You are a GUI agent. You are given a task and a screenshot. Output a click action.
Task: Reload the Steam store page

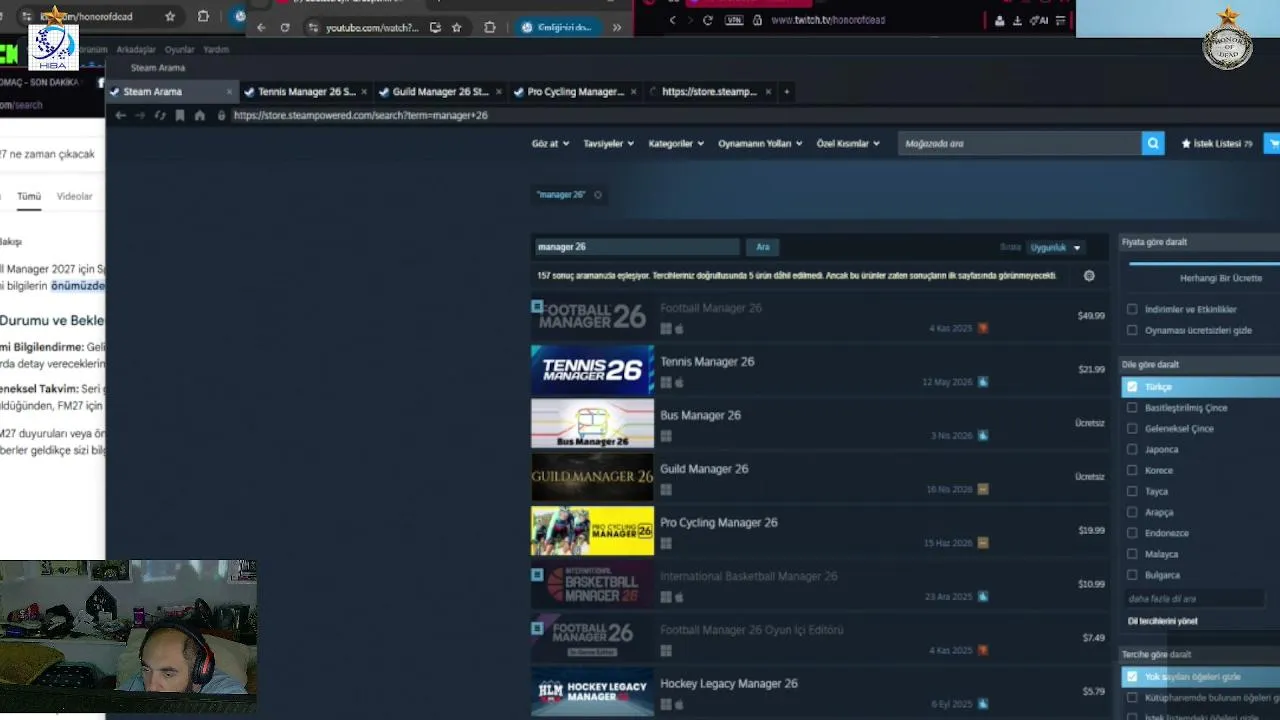tap(160, 116)
